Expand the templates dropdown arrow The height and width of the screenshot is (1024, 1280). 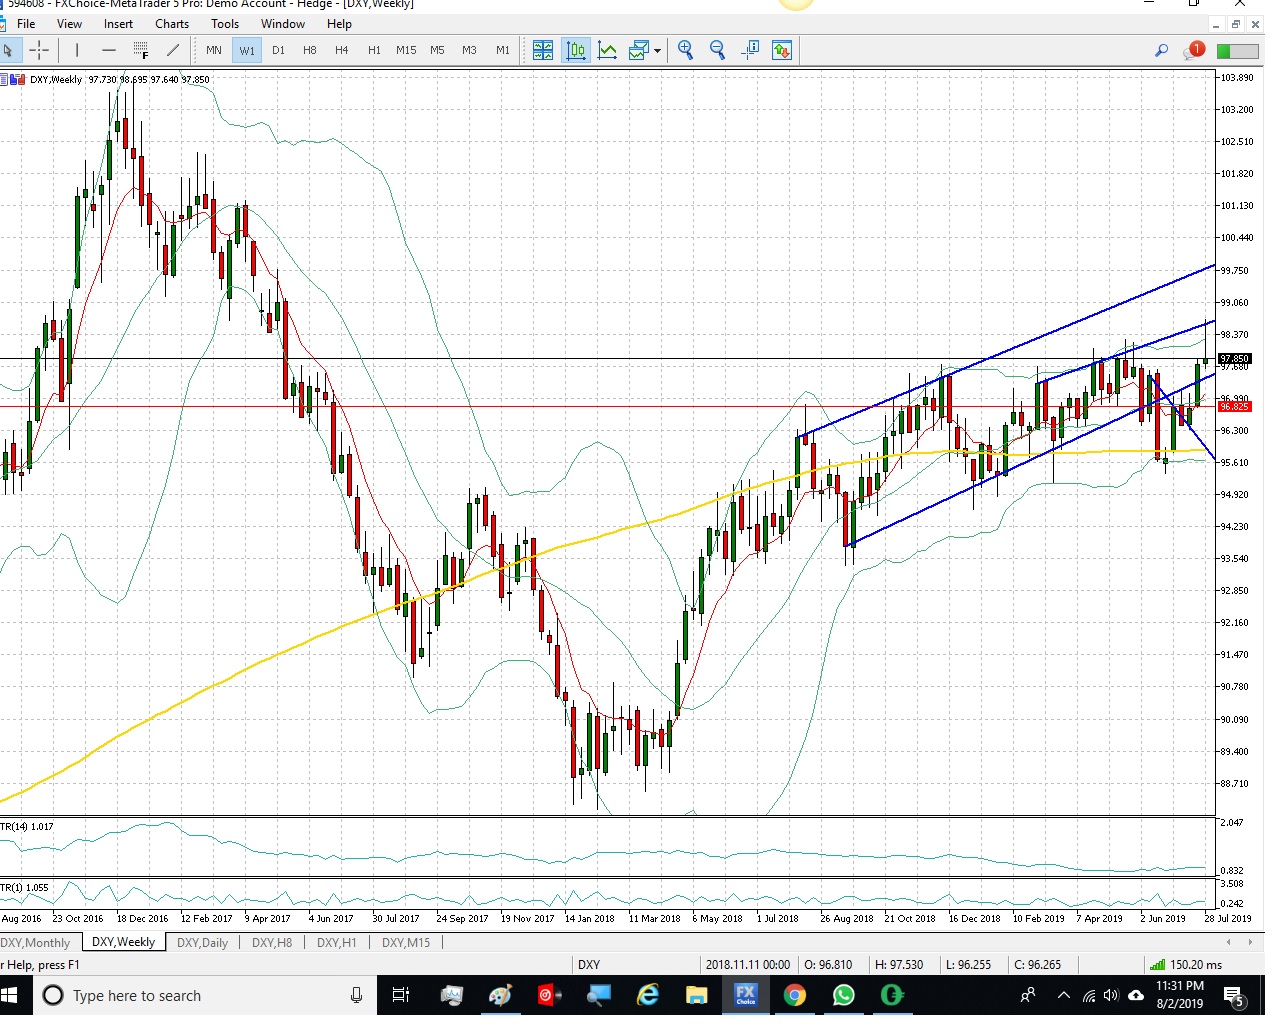pos(657,51)
